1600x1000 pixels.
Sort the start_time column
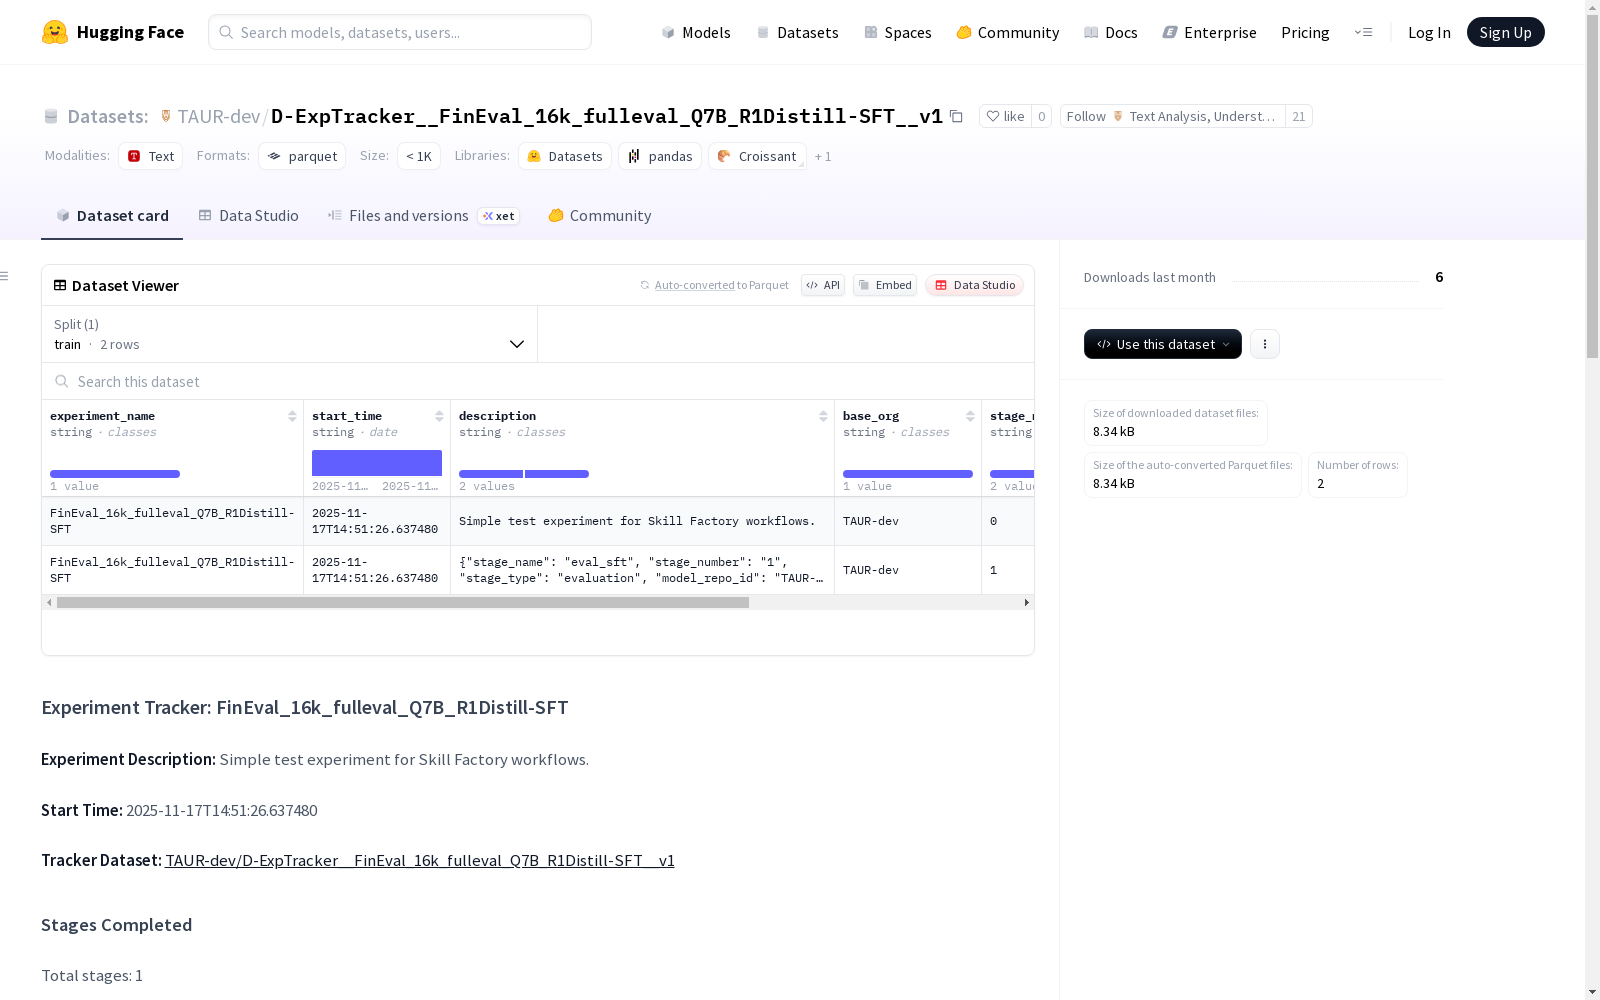coord(439,416)
